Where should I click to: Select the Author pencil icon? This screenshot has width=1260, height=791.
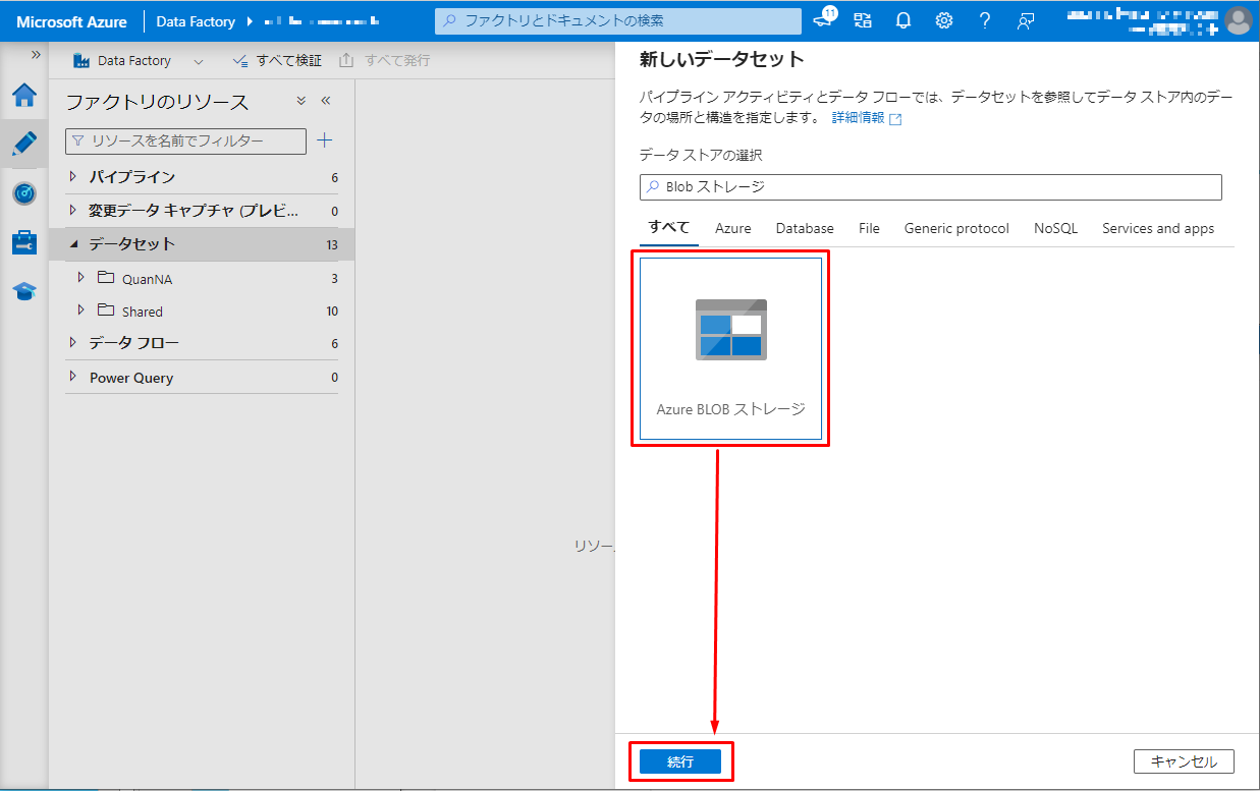[24, 143]
